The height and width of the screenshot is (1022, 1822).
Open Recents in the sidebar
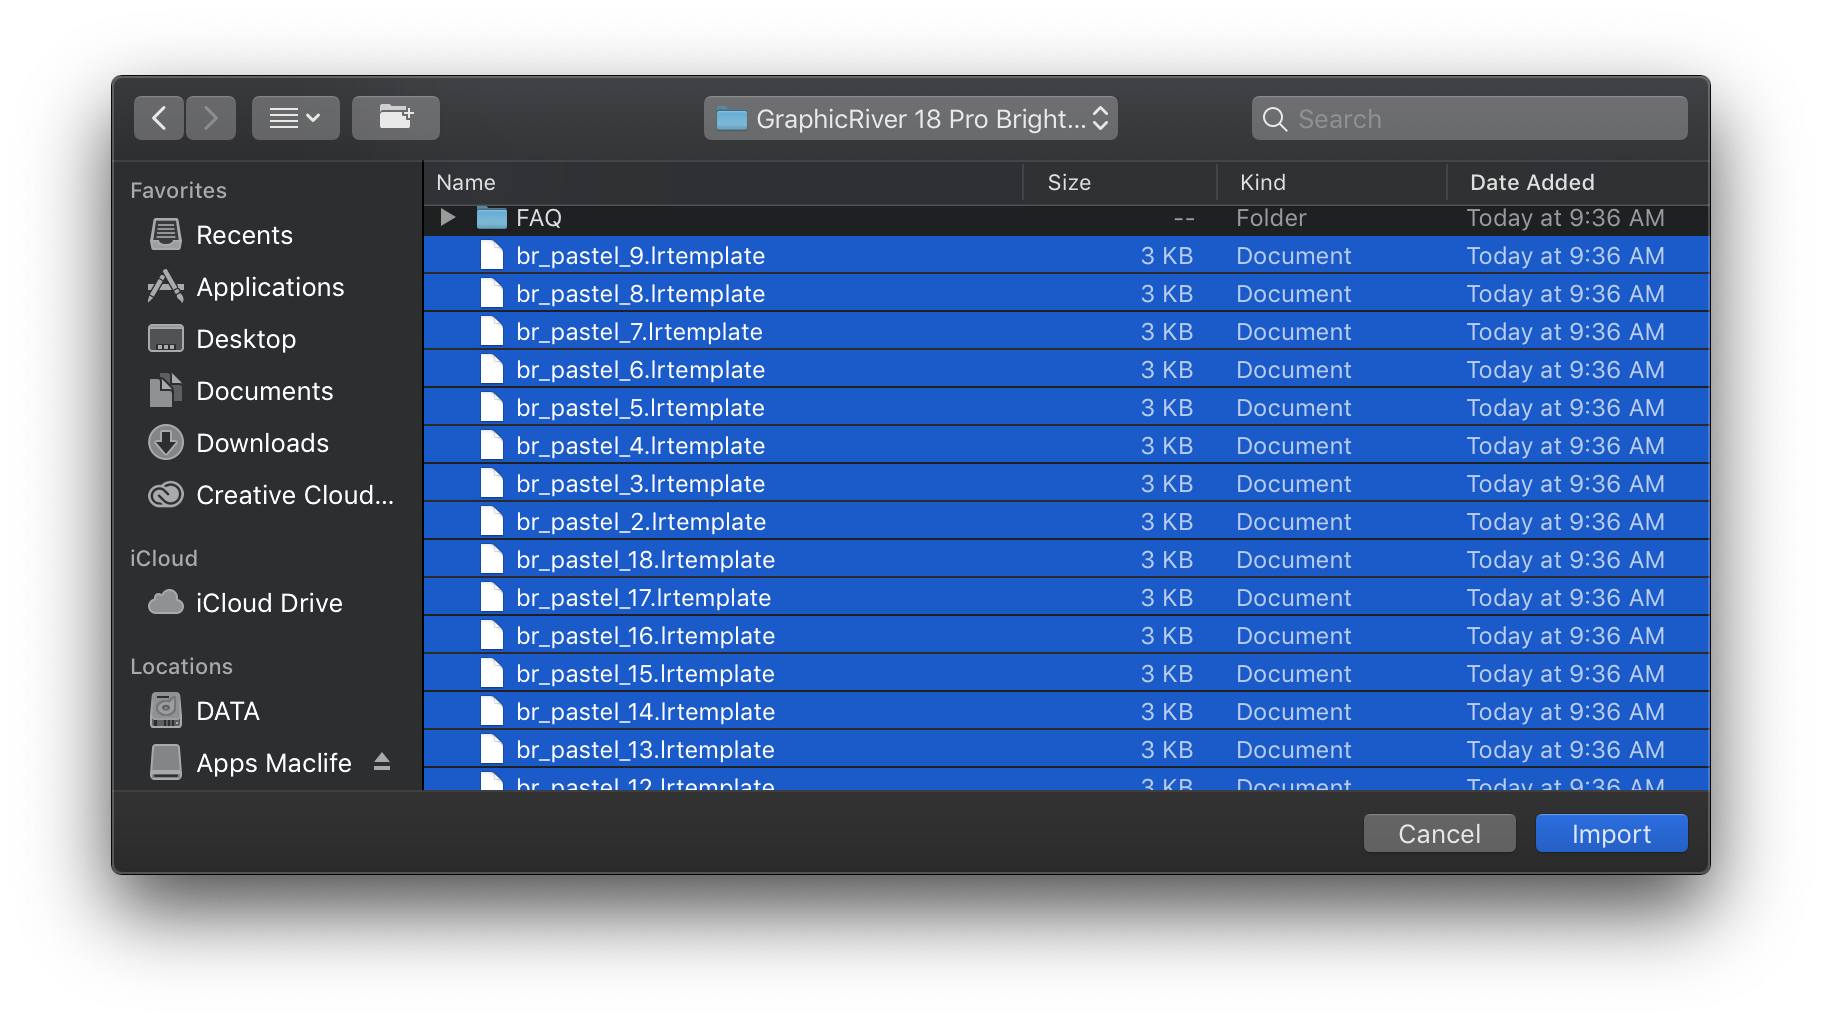tap(244, 235)
